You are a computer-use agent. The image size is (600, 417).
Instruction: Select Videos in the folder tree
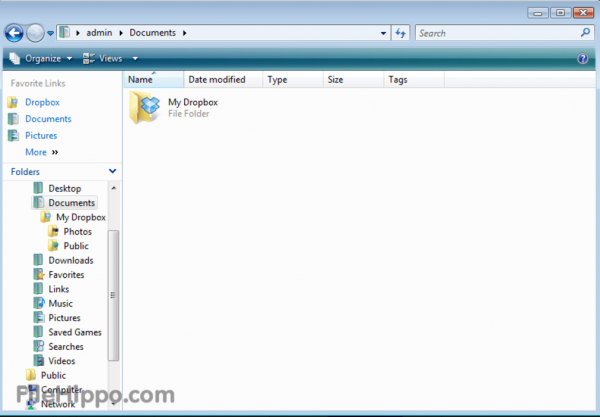62,361
